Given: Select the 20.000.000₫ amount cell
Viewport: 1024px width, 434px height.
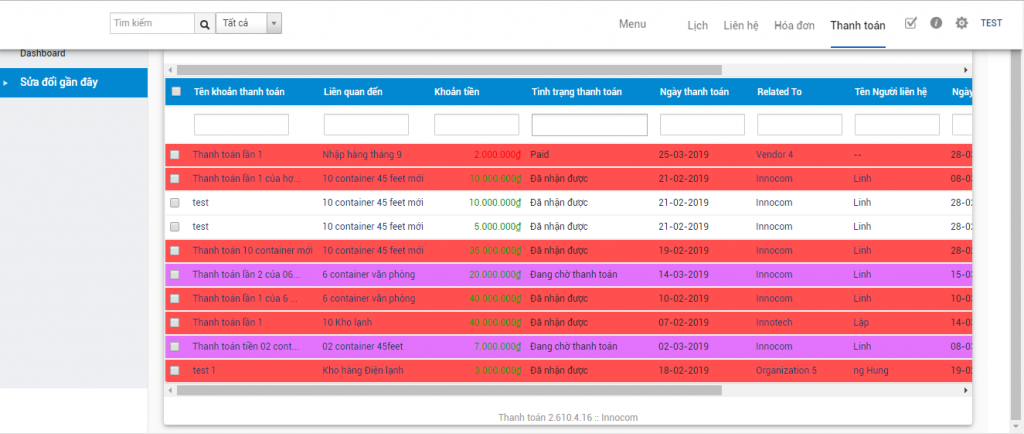Looking at the screenshot, I should click(x=495, y=275).
